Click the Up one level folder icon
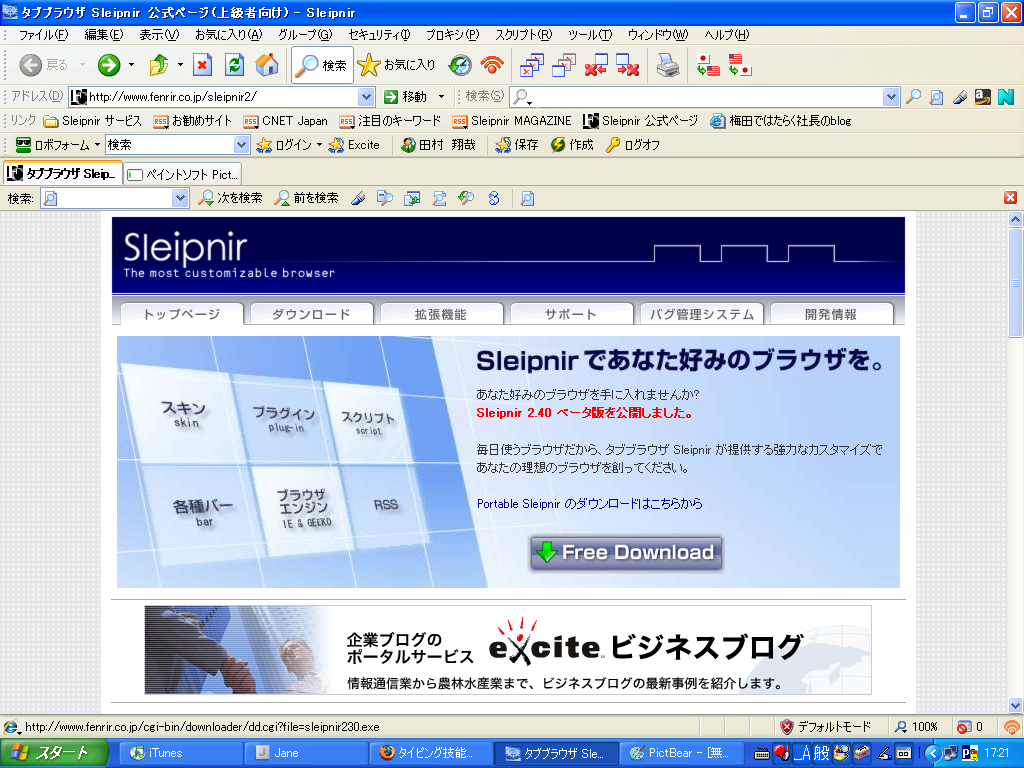 point(159,65)
